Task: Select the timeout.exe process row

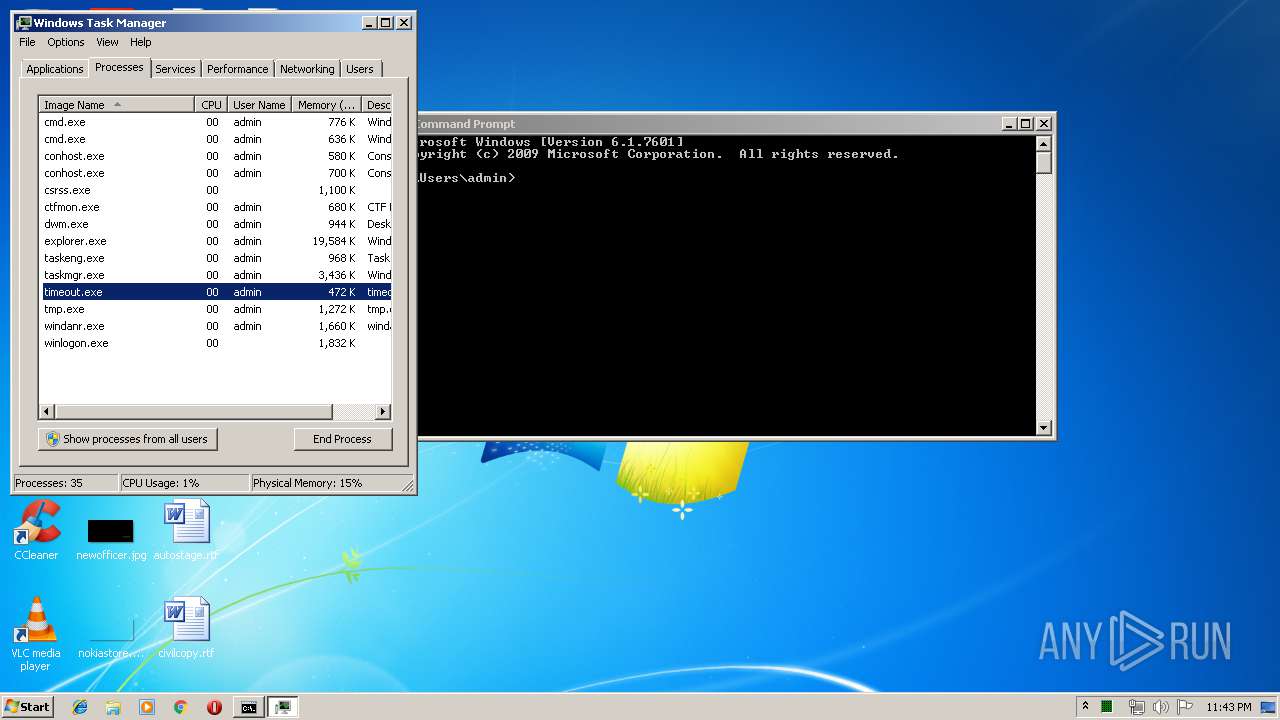Action: tap(216, 292)
